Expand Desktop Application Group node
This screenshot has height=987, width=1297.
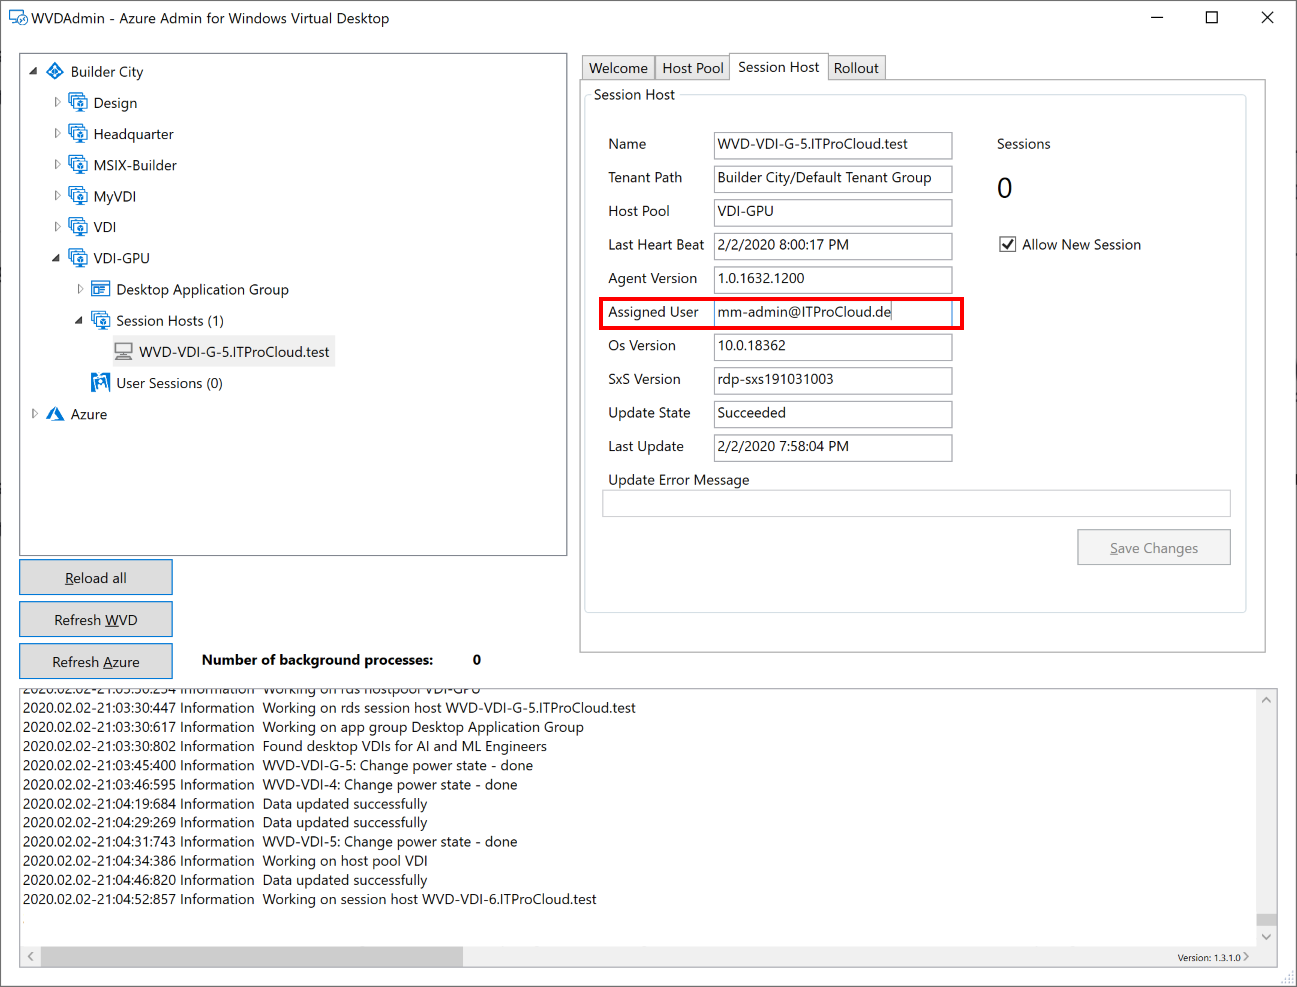click(80, 289)
